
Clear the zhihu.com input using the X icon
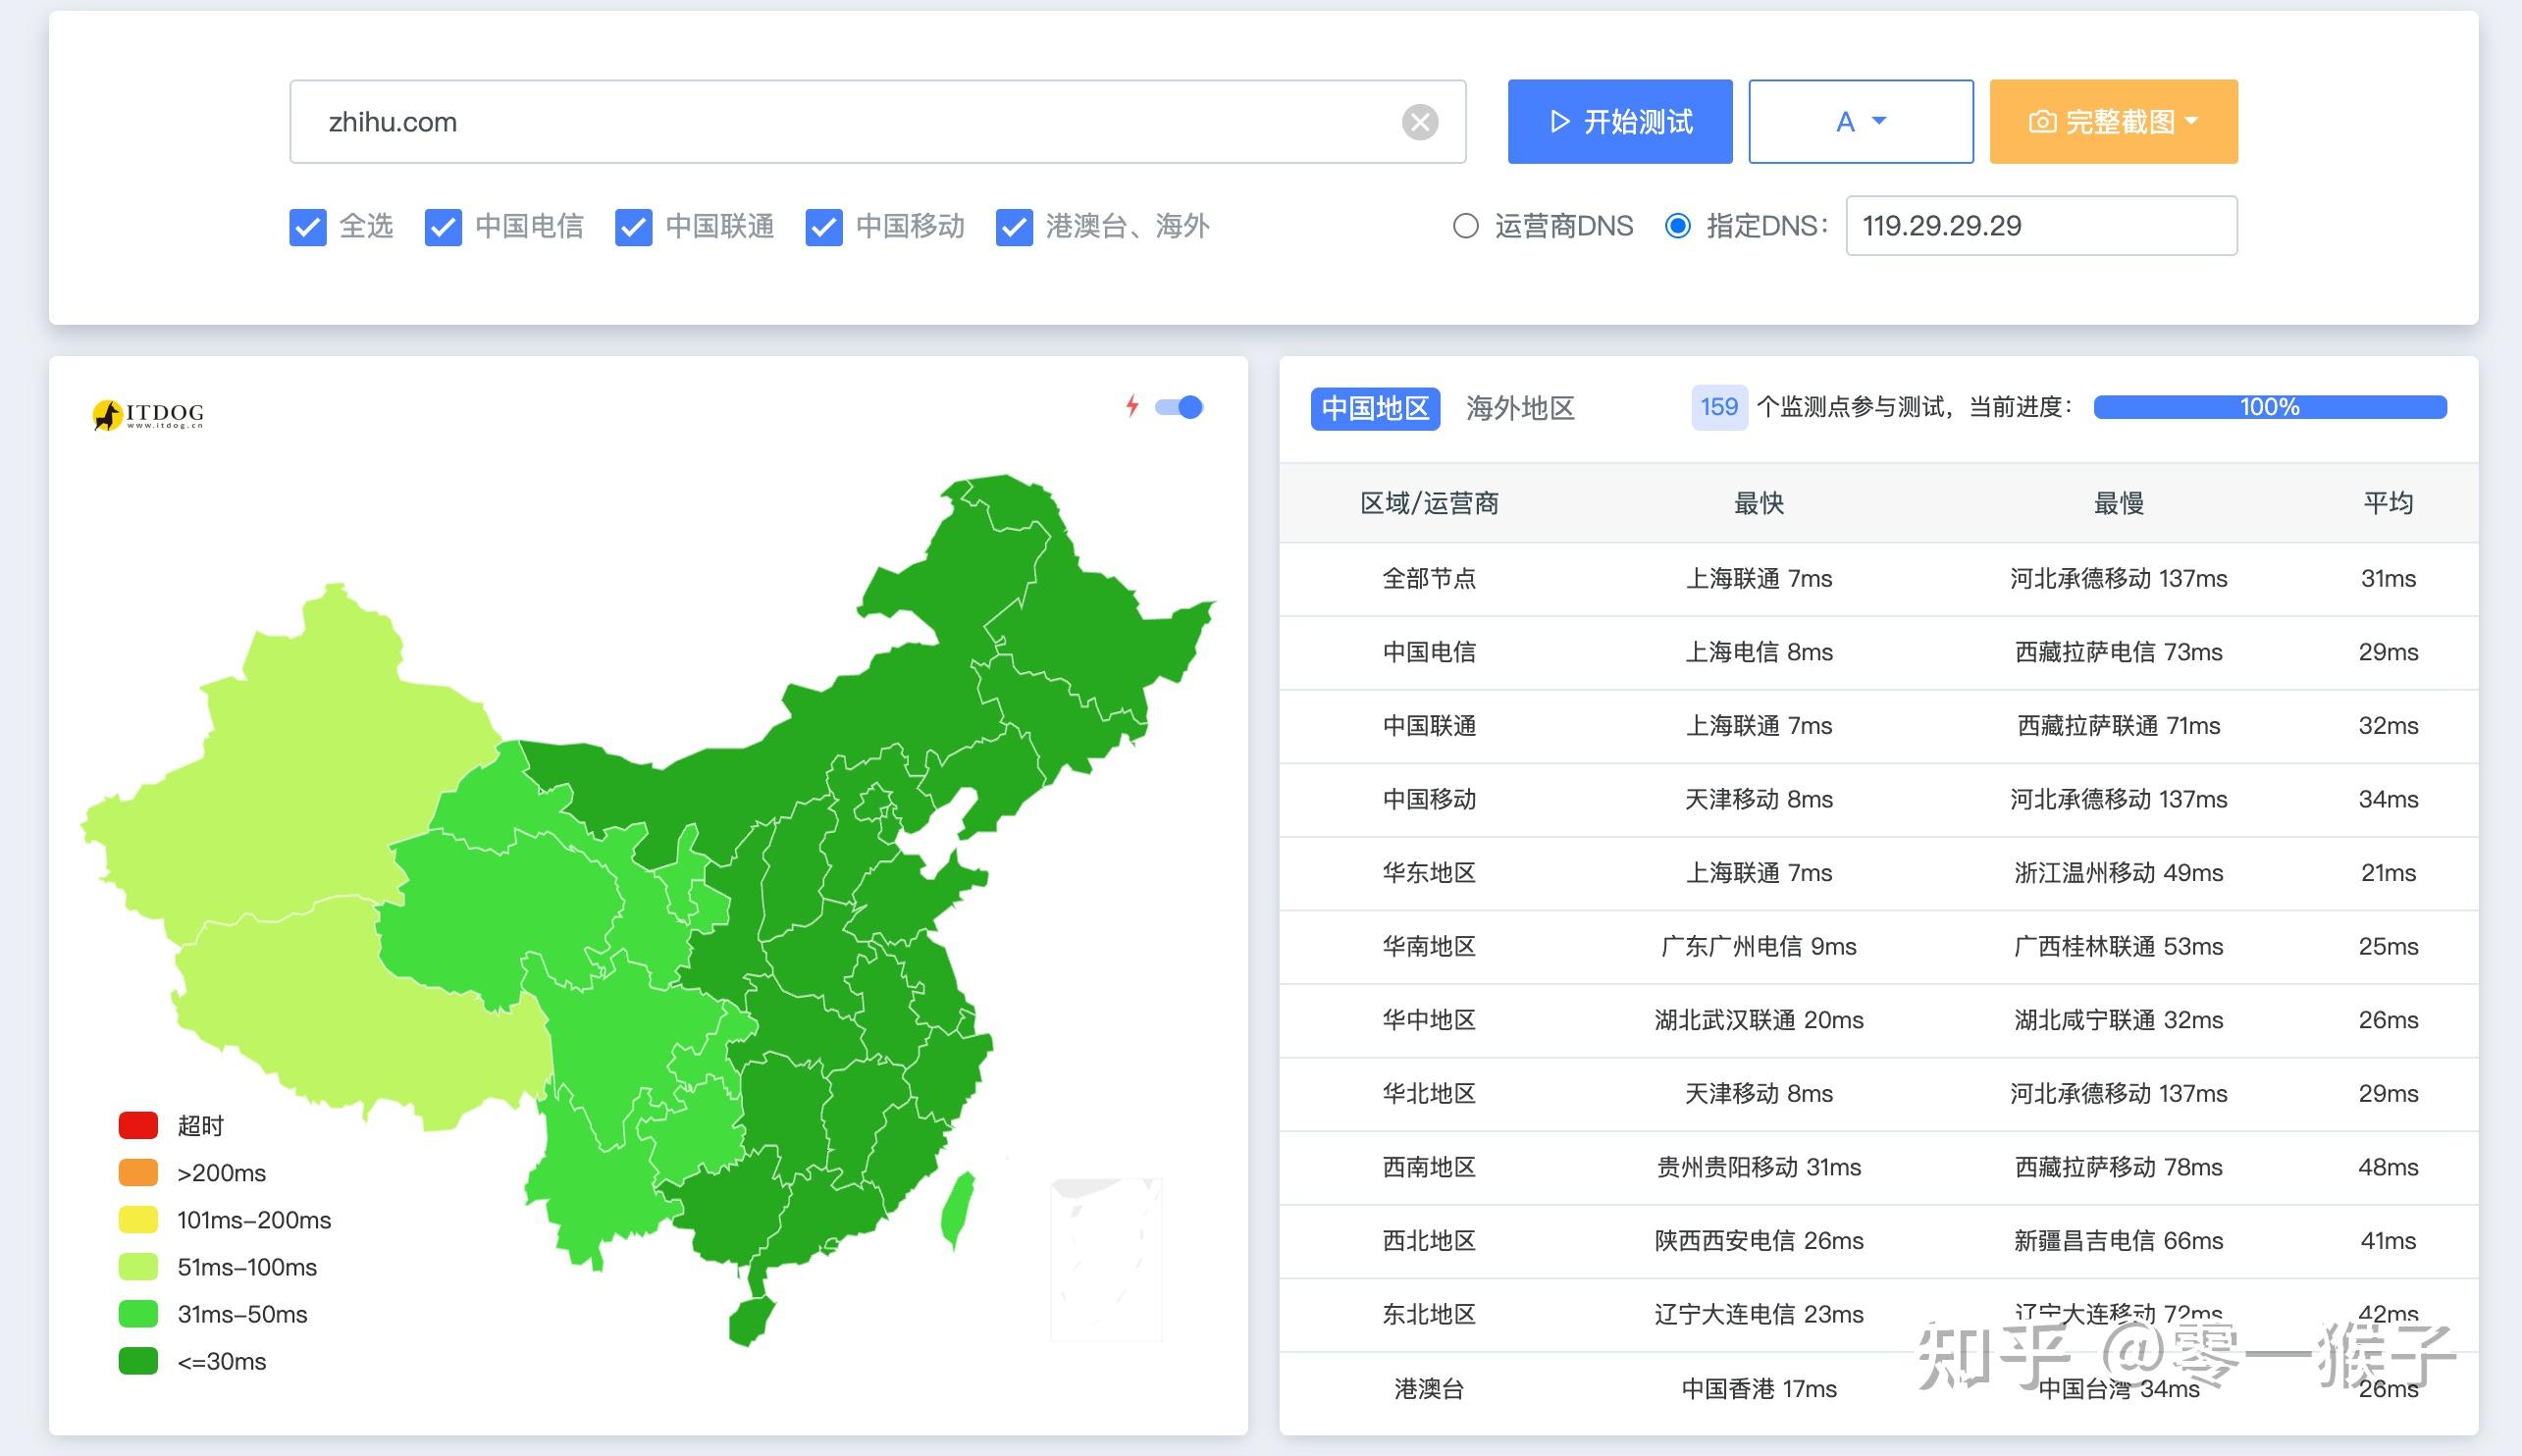tap(1421, 121)
